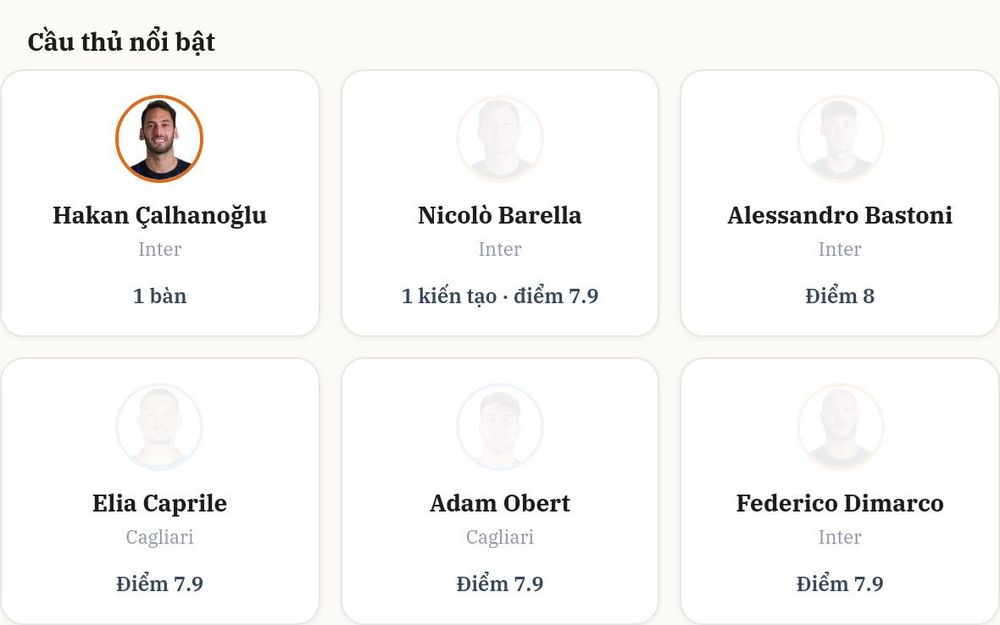The width and height of the screenshot is (1000, 625).
Task: Click Alessandro Bastoni's faded avatar
Action: pyautogui.click(x=840, y=138)
